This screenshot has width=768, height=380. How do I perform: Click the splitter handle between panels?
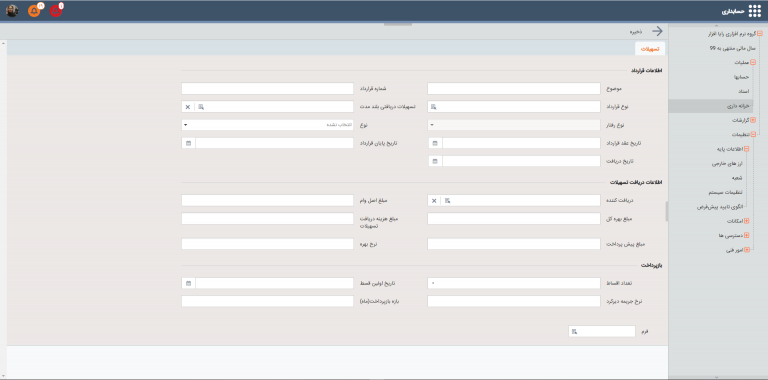[667, 212]
